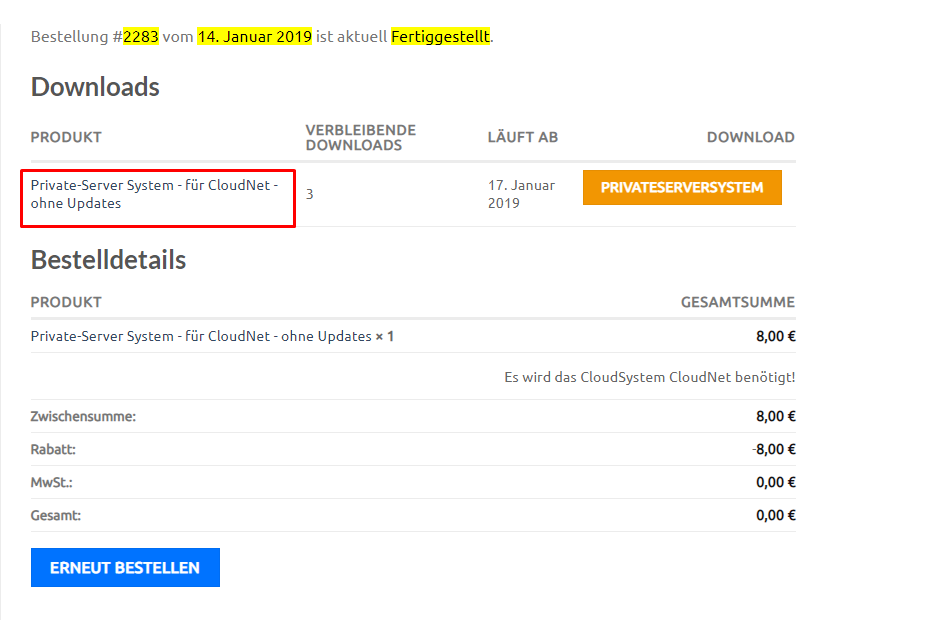The image size is (930, 620).
Task: Click PRODUKT header in Downloads table
Action: click(66, 138)
